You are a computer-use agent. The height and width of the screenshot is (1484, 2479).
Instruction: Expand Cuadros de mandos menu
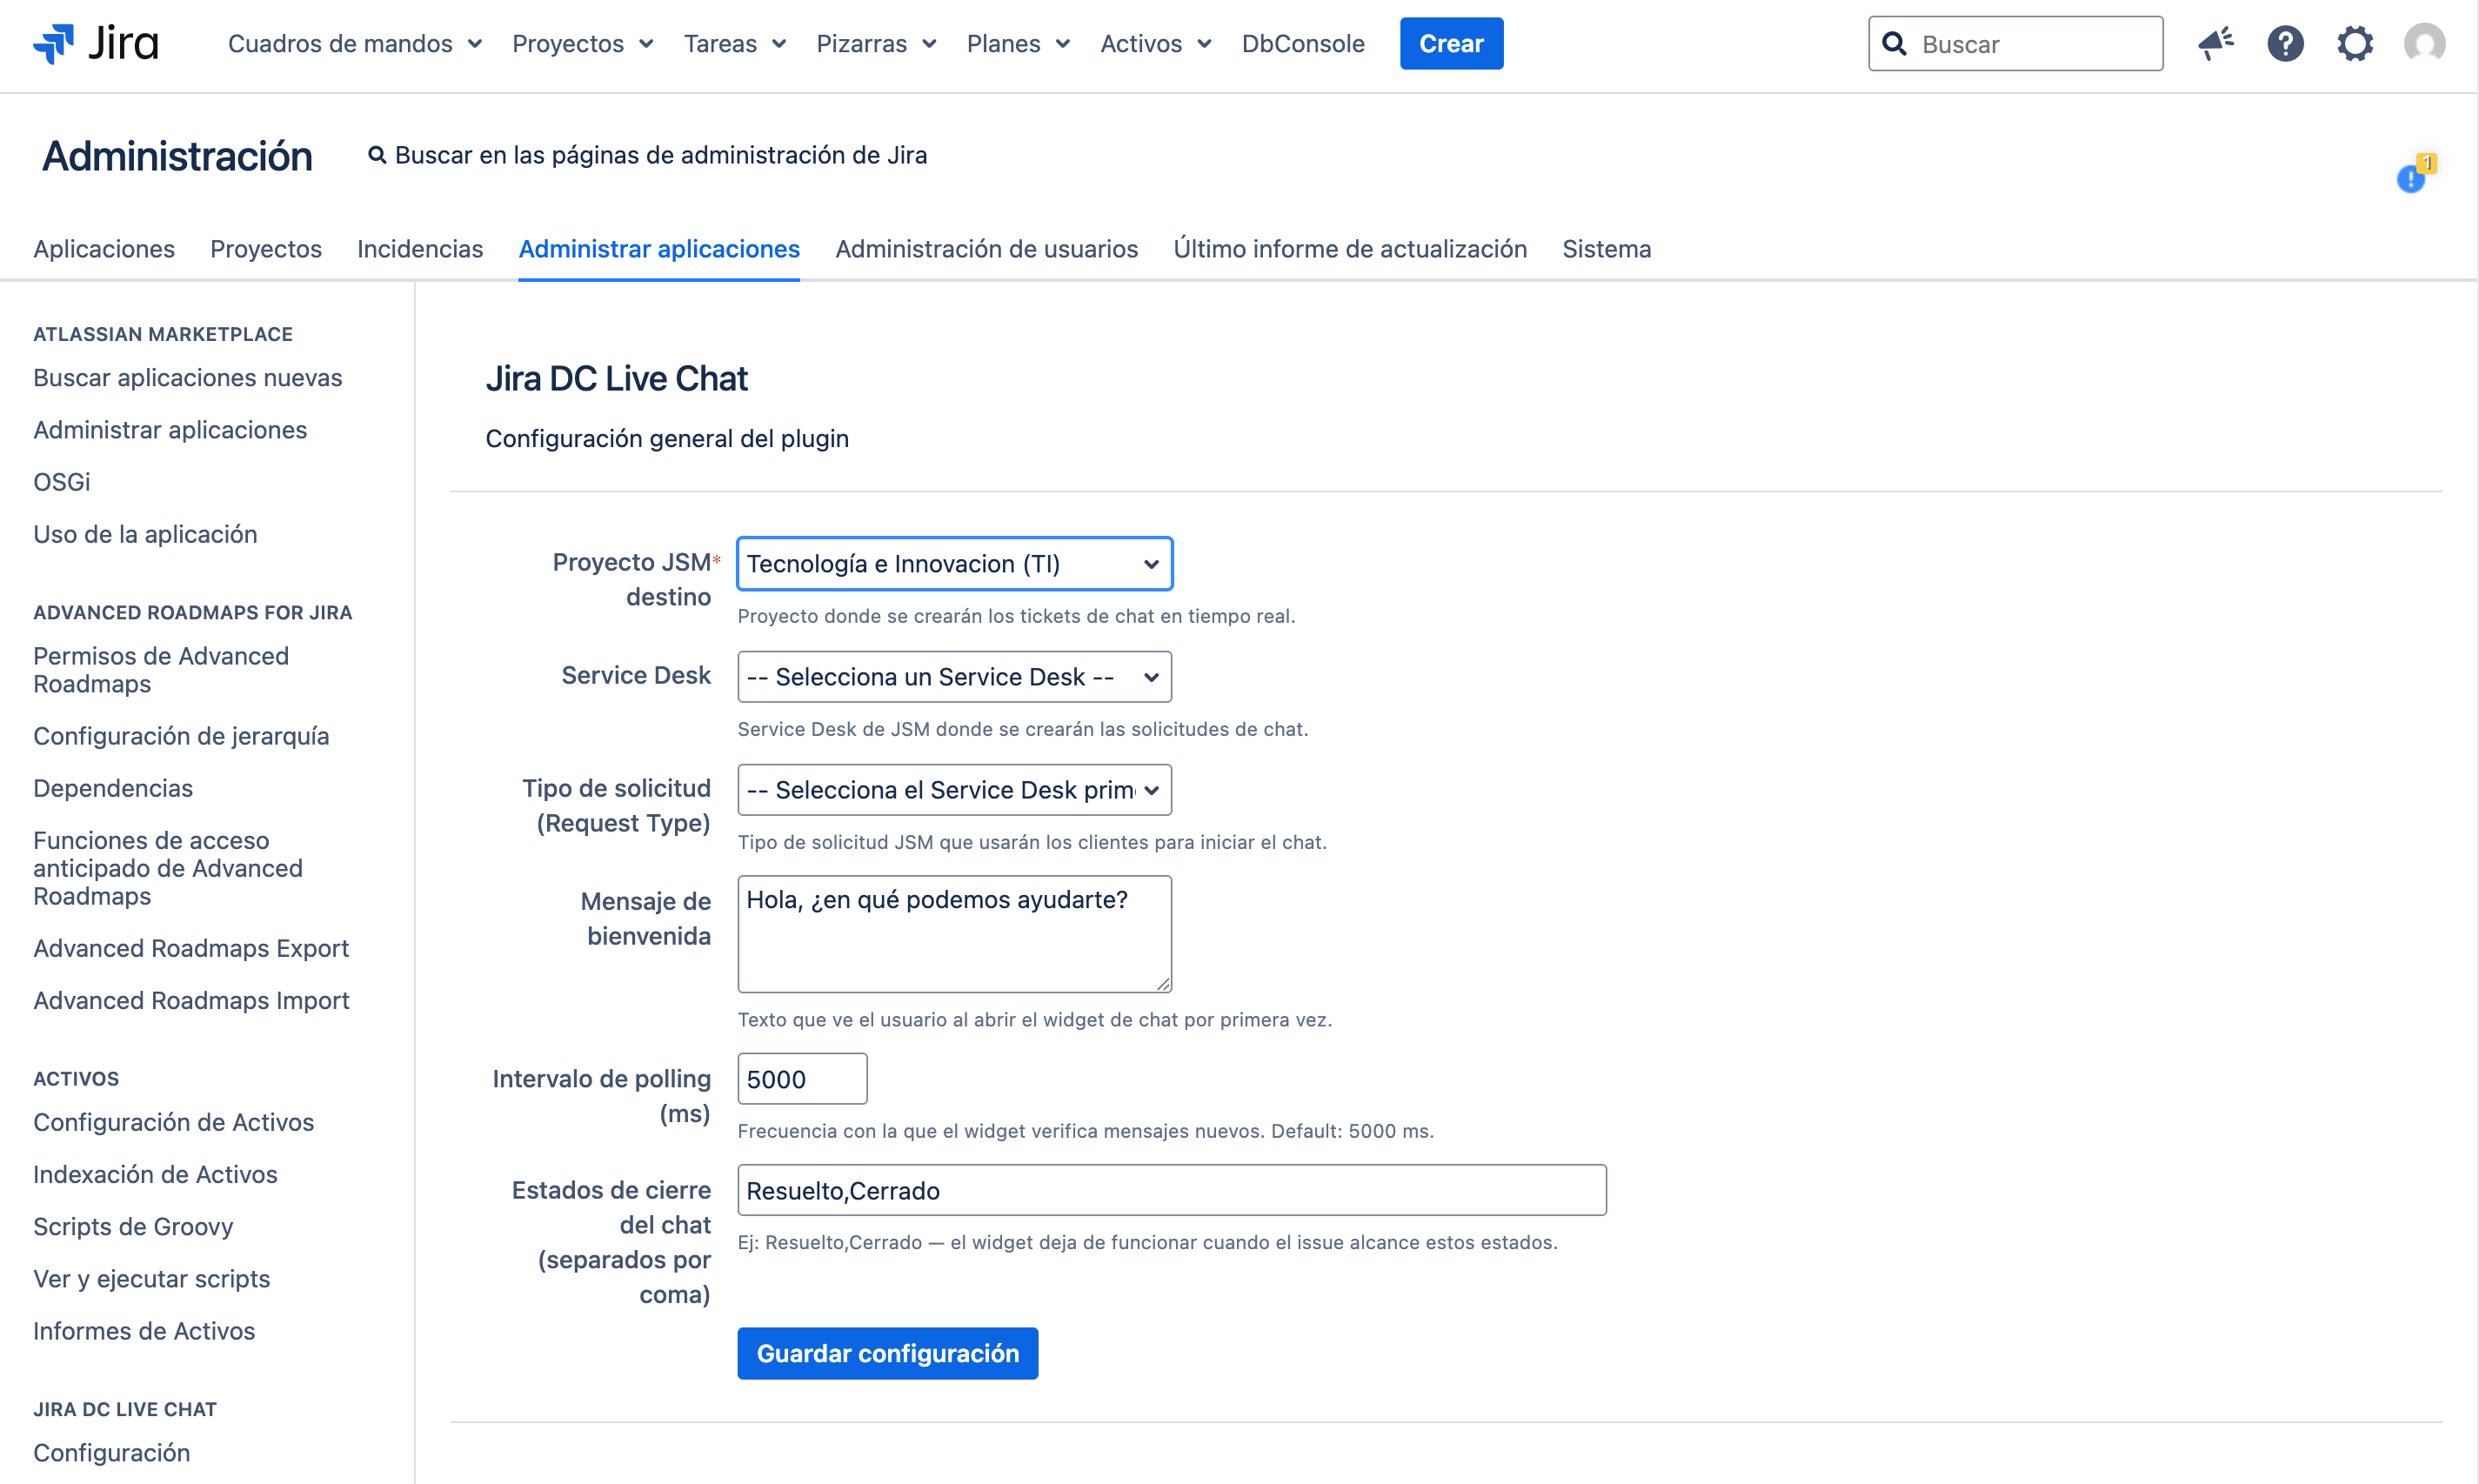355,43
